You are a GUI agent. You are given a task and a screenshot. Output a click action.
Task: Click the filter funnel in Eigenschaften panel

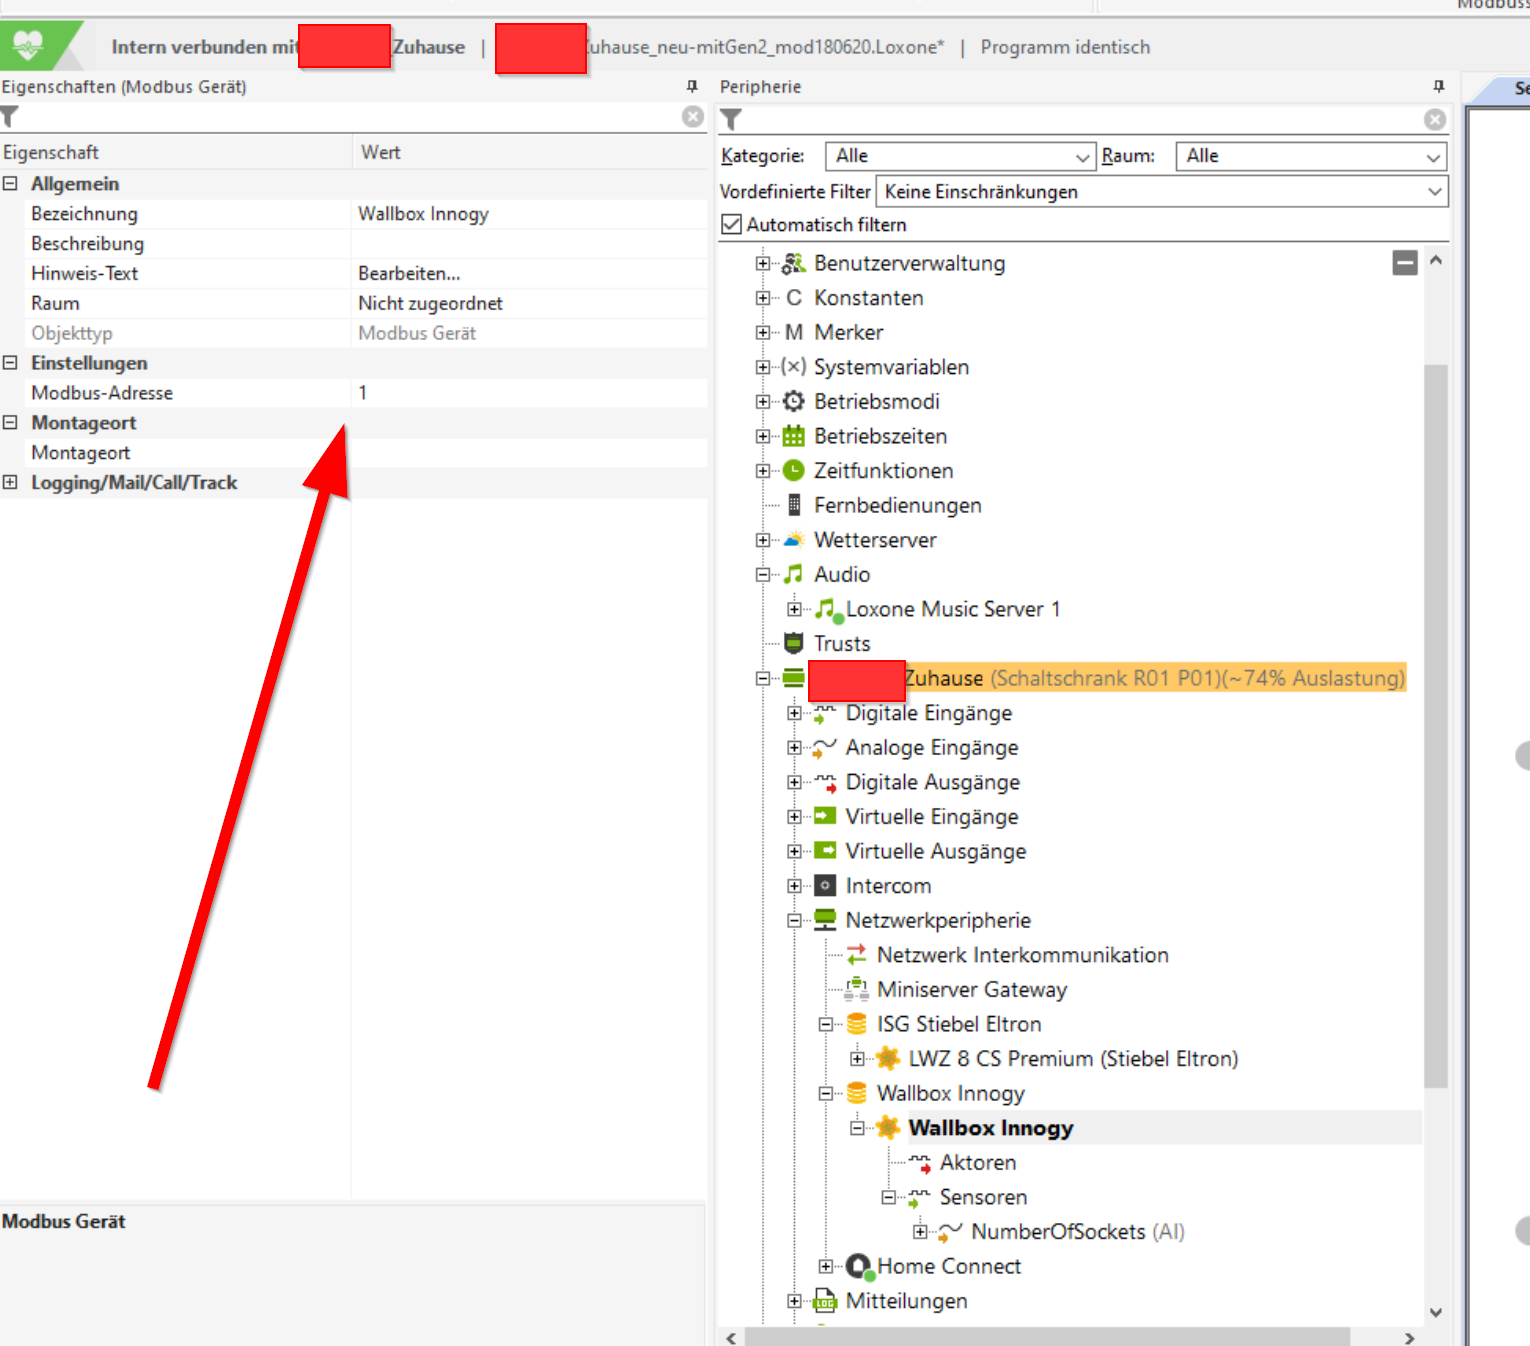pos(10,118)
